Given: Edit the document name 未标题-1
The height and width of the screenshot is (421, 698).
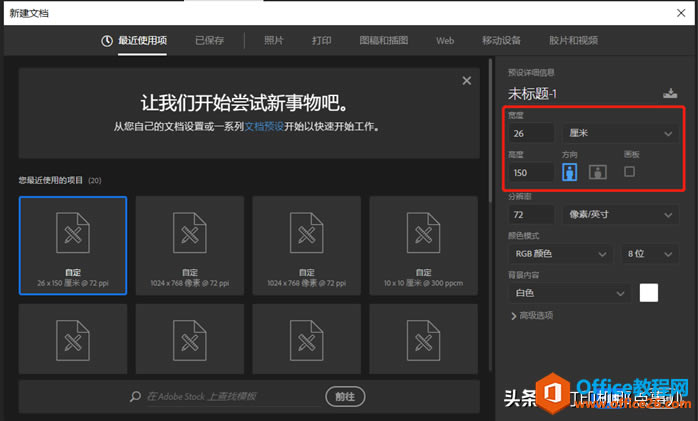Looking at the screenshot, I should click(x=532, y=94).
